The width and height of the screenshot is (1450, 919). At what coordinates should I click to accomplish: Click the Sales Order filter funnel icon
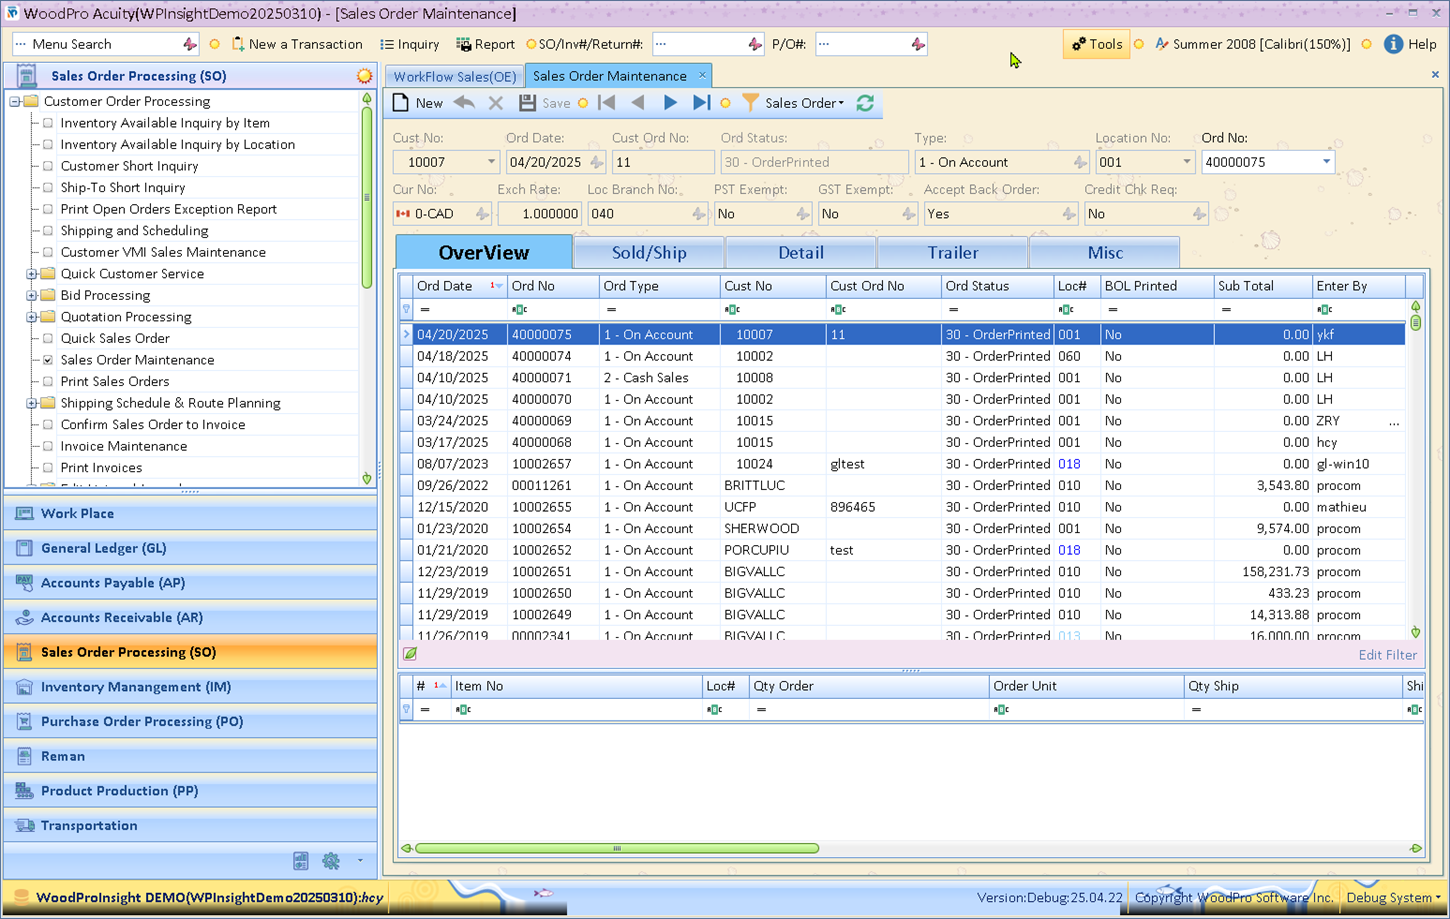[750, 103]
